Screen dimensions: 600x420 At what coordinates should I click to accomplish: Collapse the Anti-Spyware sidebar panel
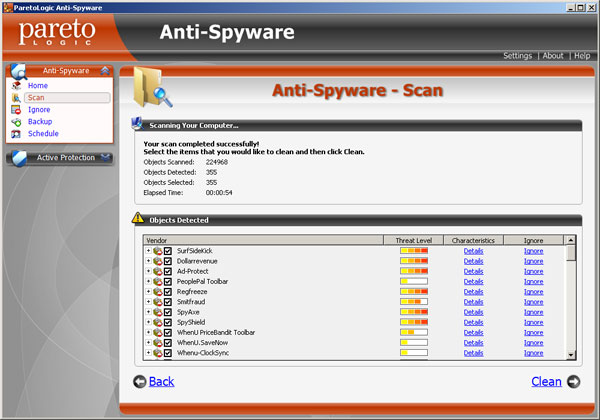[x=105, y=71]
